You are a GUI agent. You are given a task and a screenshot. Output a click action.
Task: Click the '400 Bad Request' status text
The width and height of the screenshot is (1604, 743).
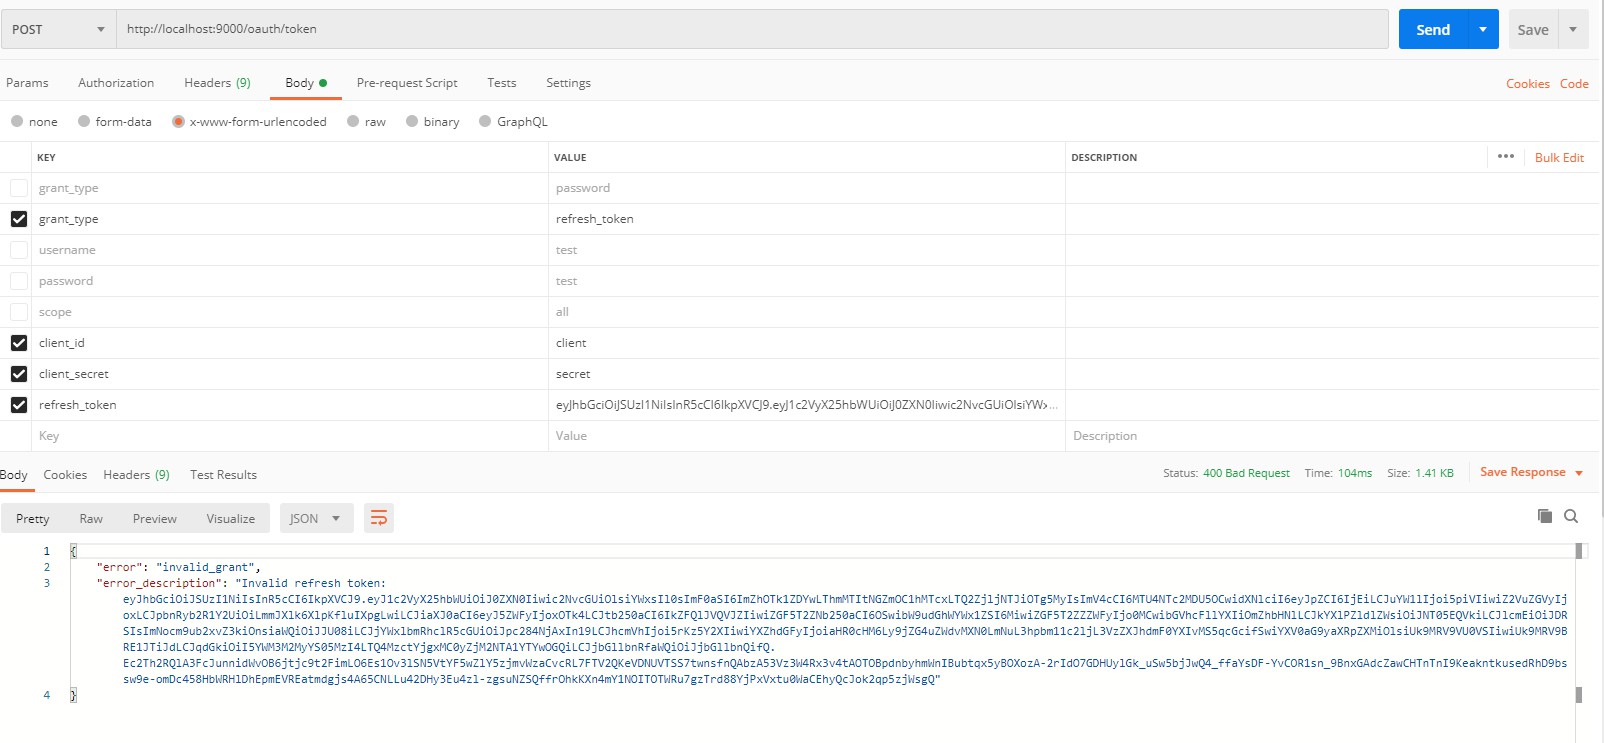1246,473
